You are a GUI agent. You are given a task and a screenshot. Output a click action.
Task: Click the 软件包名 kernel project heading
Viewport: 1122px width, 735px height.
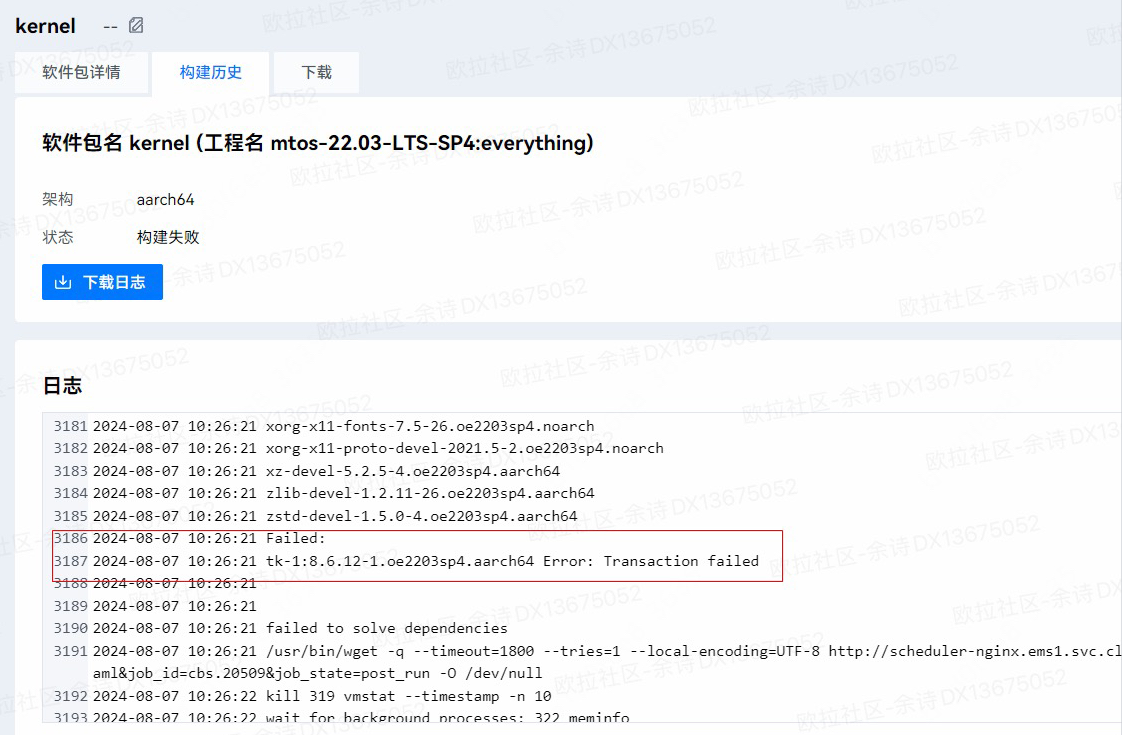point(318,143)
